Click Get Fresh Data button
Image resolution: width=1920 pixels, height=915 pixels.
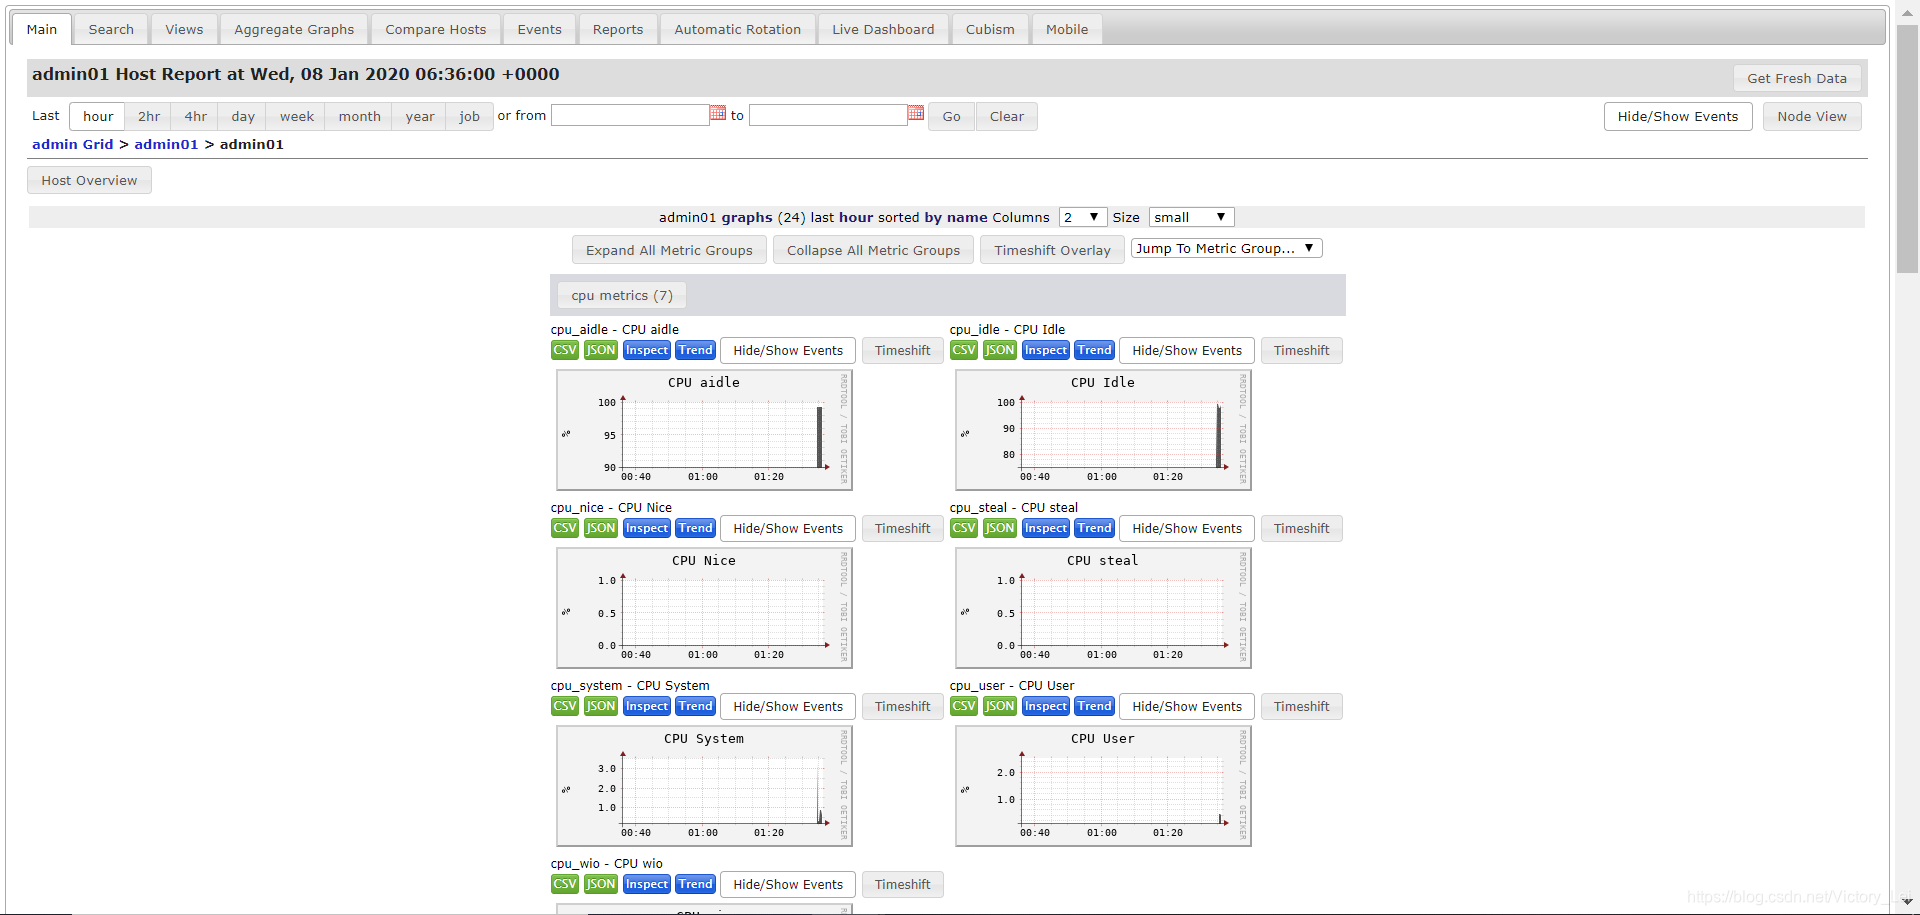coord(1797,78)
